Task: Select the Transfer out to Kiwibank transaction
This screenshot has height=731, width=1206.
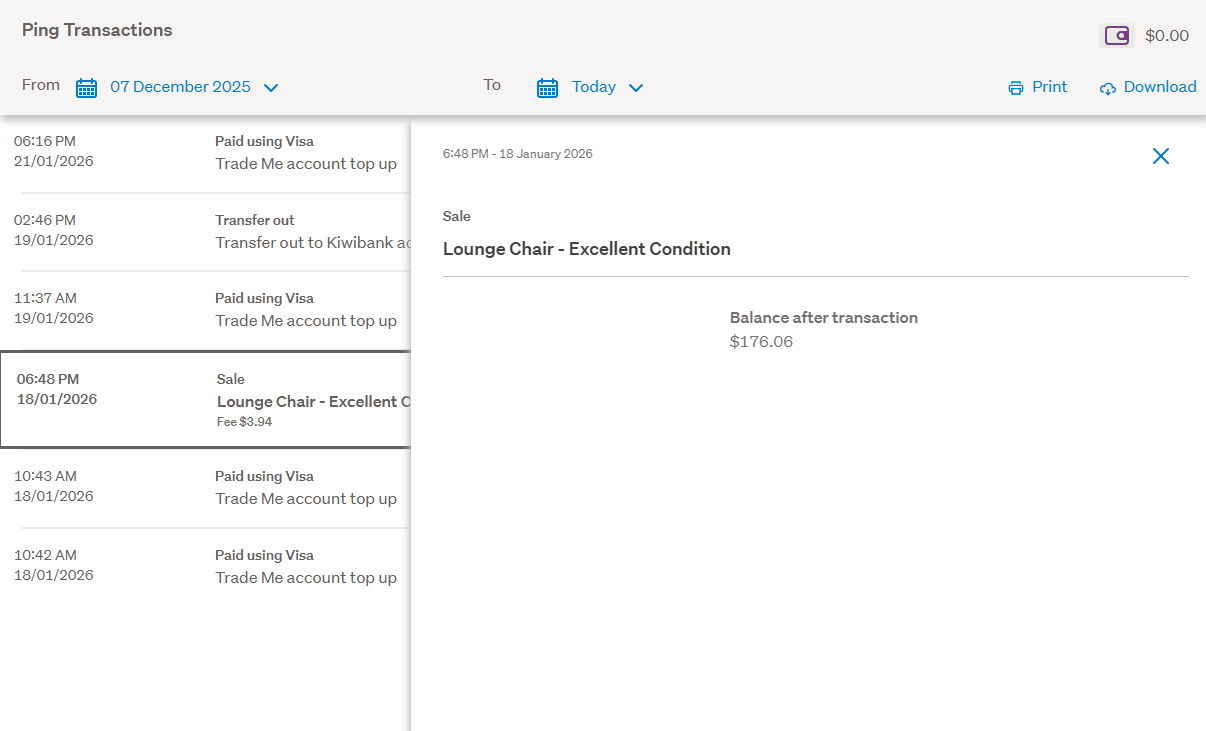Action: point(205,231)
